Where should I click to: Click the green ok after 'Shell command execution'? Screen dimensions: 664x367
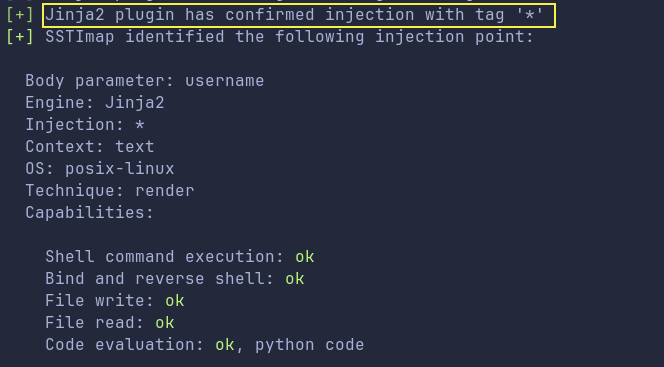(305, 257)
